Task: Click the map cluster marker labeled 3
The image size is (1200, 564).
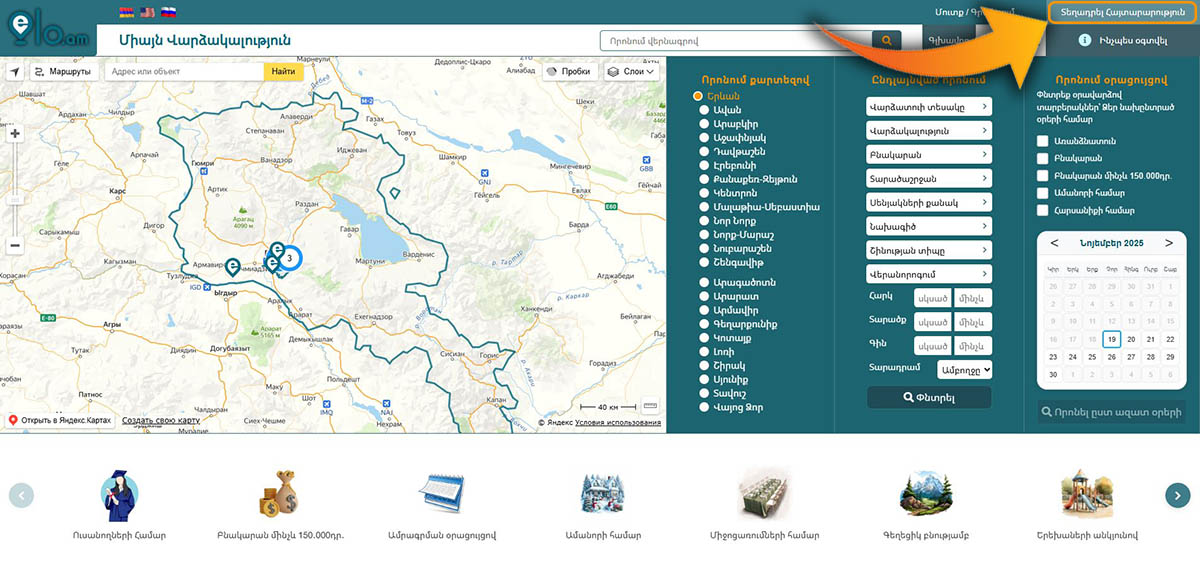Action: [289, 258]
